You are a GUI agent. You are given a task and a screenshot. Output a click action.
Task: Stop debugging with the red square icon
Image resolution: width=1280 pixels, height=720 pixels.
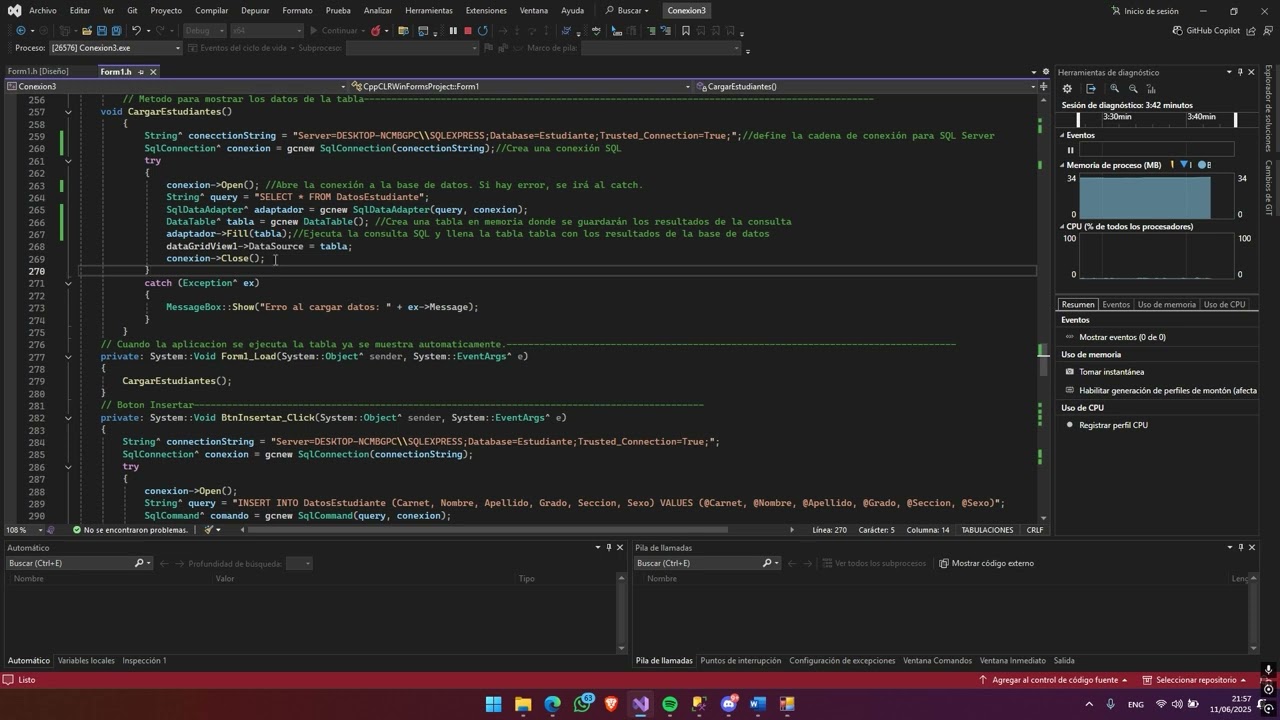pos(467,31)
